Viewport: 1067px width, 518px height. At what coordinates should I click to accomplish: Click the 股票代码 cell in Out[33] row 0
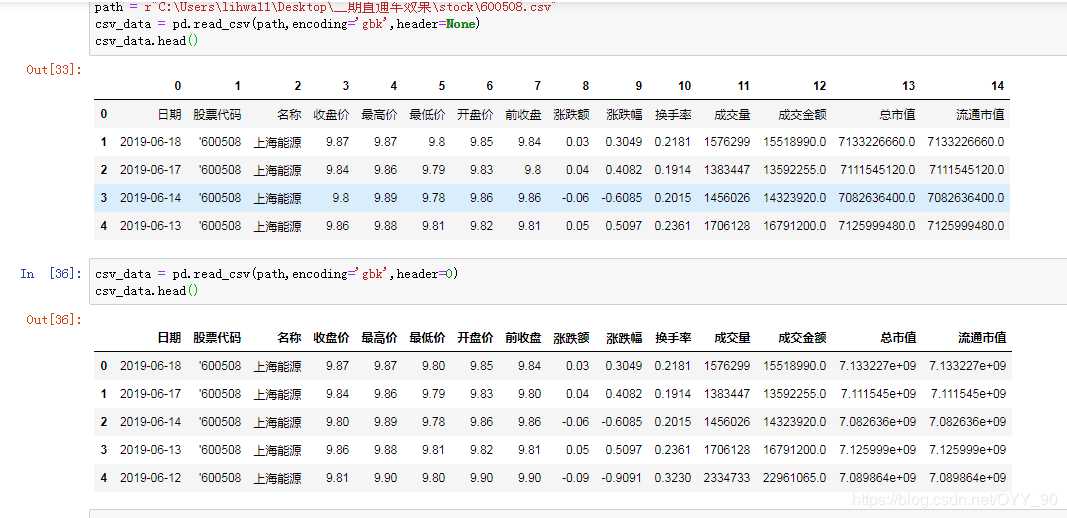[217, 114]
